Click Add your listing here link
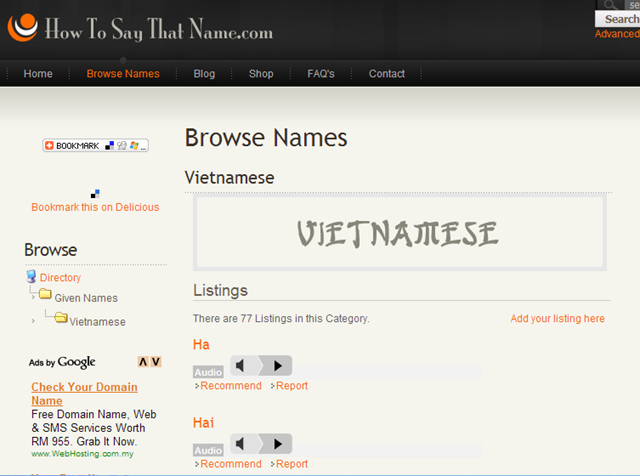The width and height of the screenshot is (640, 476). [x=557, y=318]
